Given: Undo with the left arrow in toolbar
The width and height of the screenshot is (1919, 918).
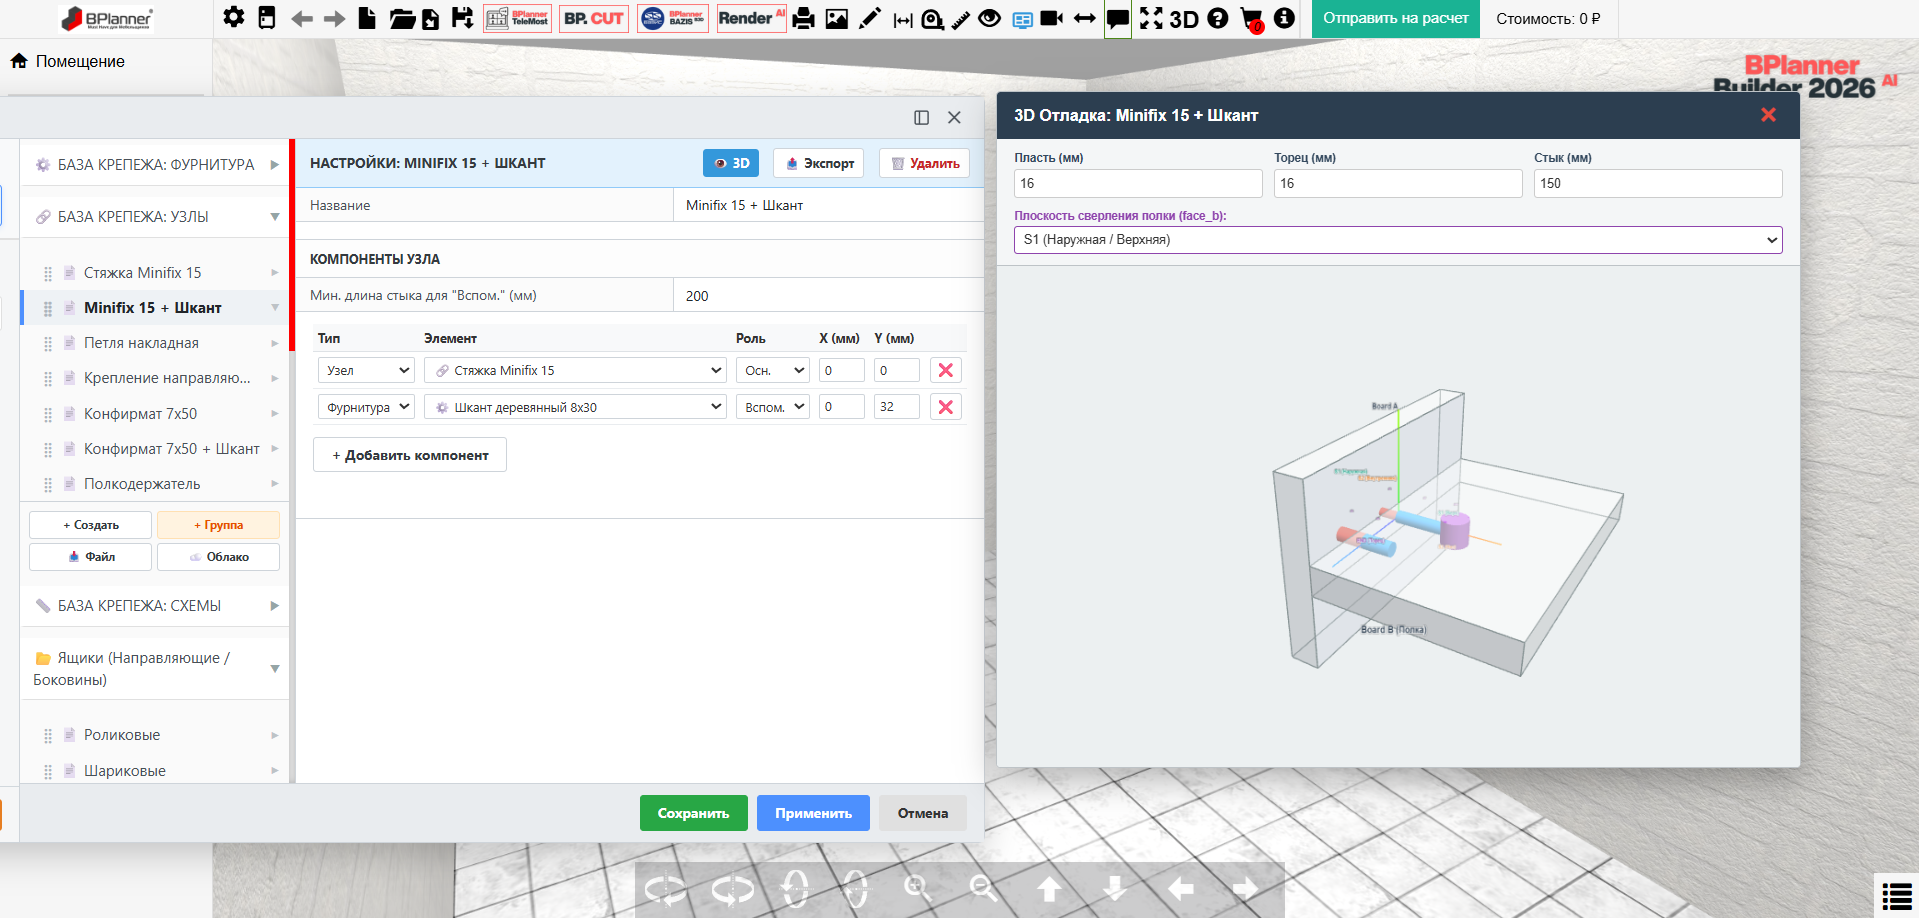Looking at the screenshot, I should 302,18.
